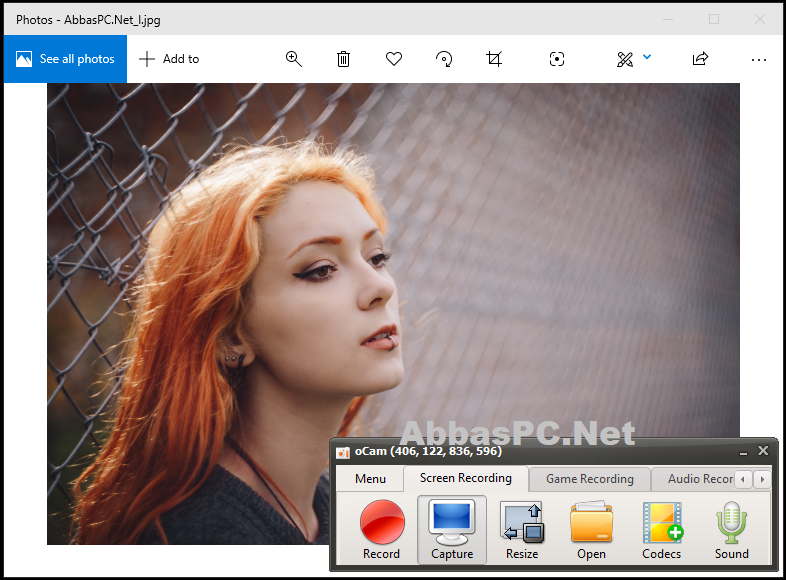
Task: Minimize the oCam window
Action: coord(743,452)
